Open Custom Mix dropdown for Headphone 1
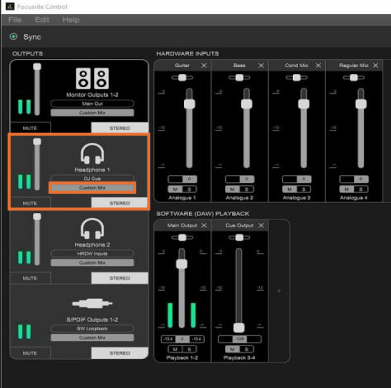The image size is (391, 388). point(92,188)
